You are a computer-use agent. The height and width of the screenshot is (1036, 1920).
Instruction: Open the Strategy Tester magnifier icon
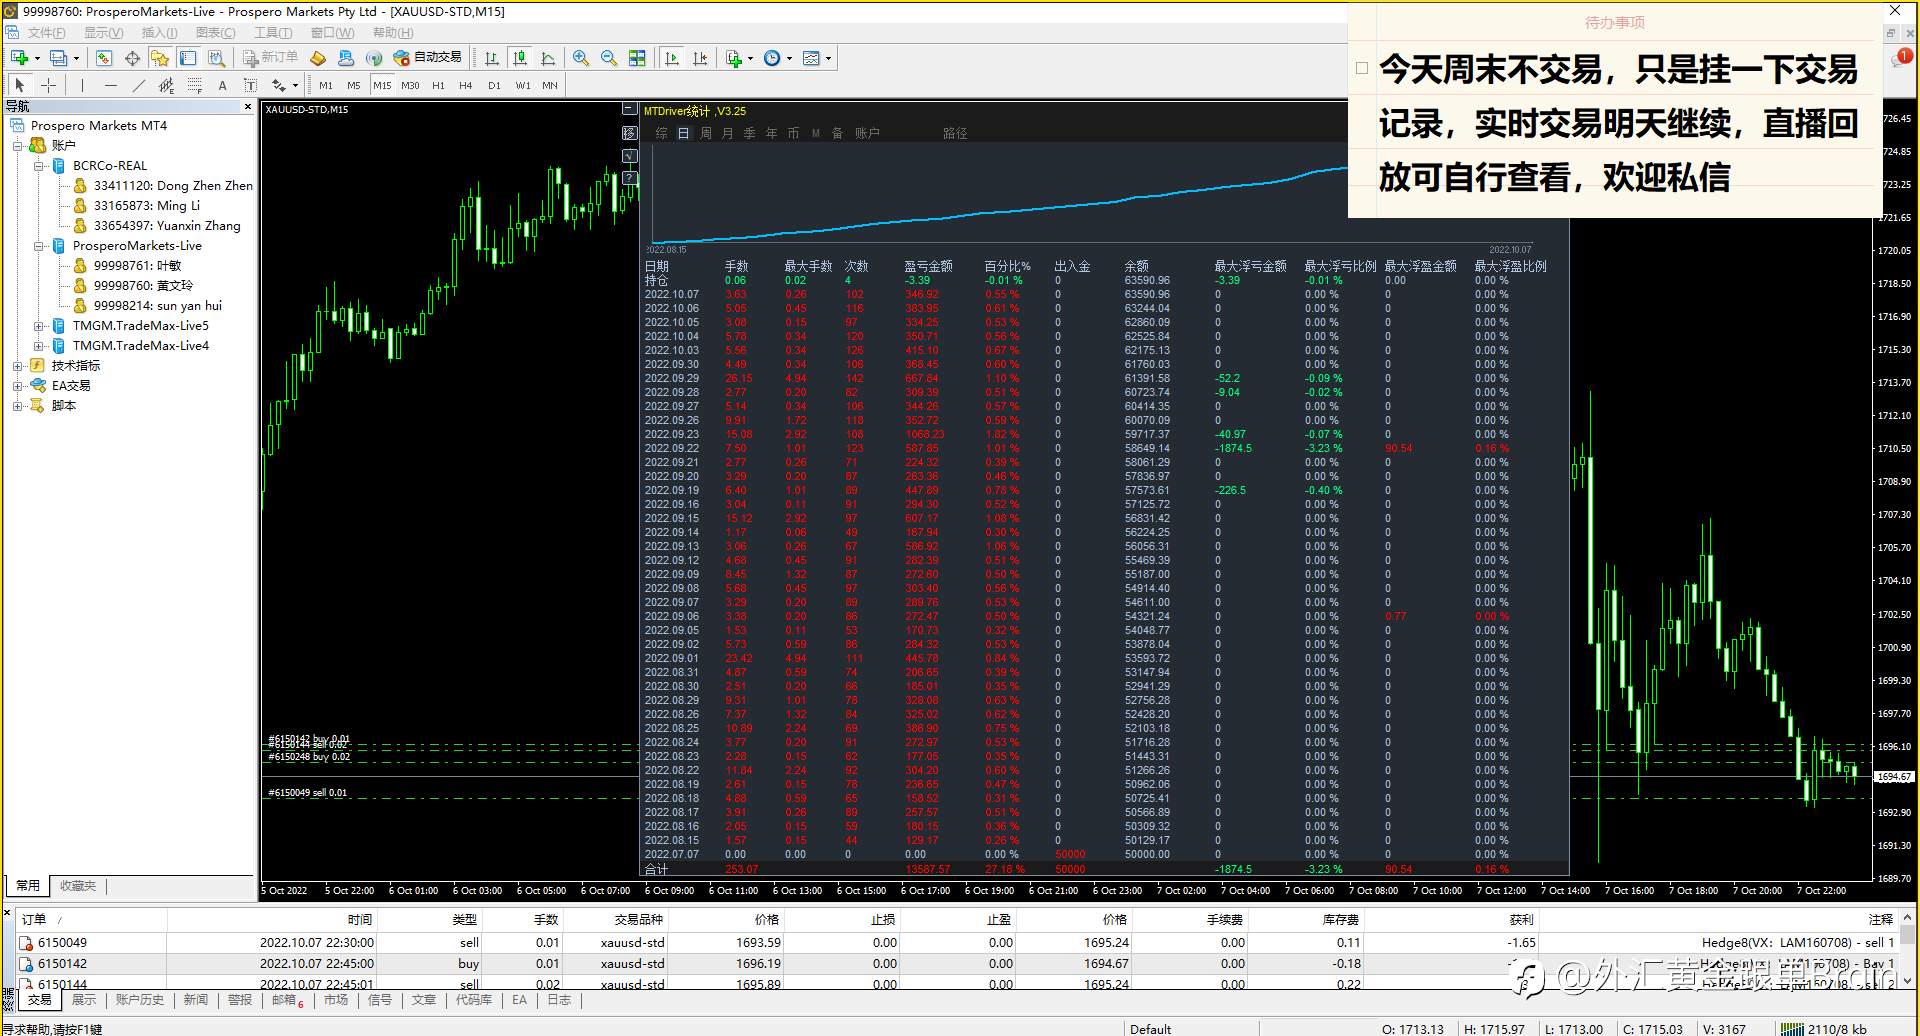216,58
